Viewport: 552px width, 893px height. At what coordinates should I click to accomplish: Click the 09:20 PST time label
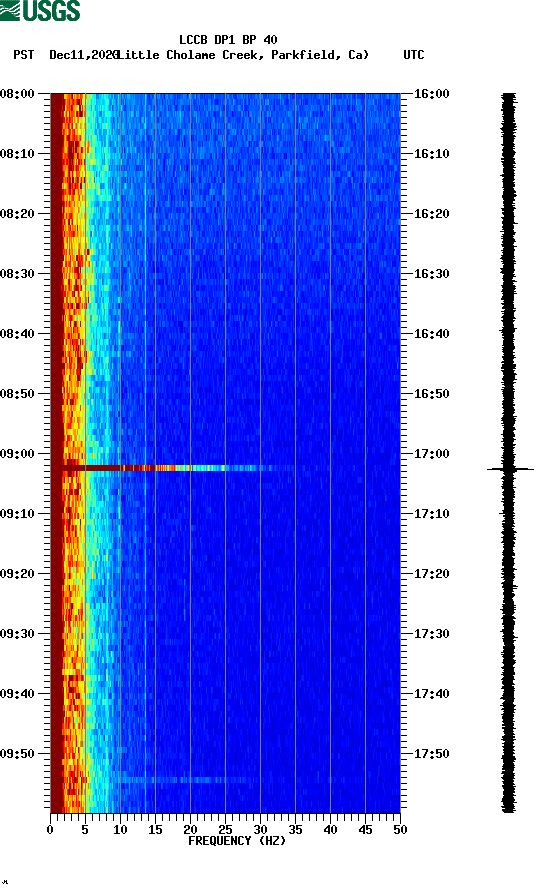pos(18,574)
